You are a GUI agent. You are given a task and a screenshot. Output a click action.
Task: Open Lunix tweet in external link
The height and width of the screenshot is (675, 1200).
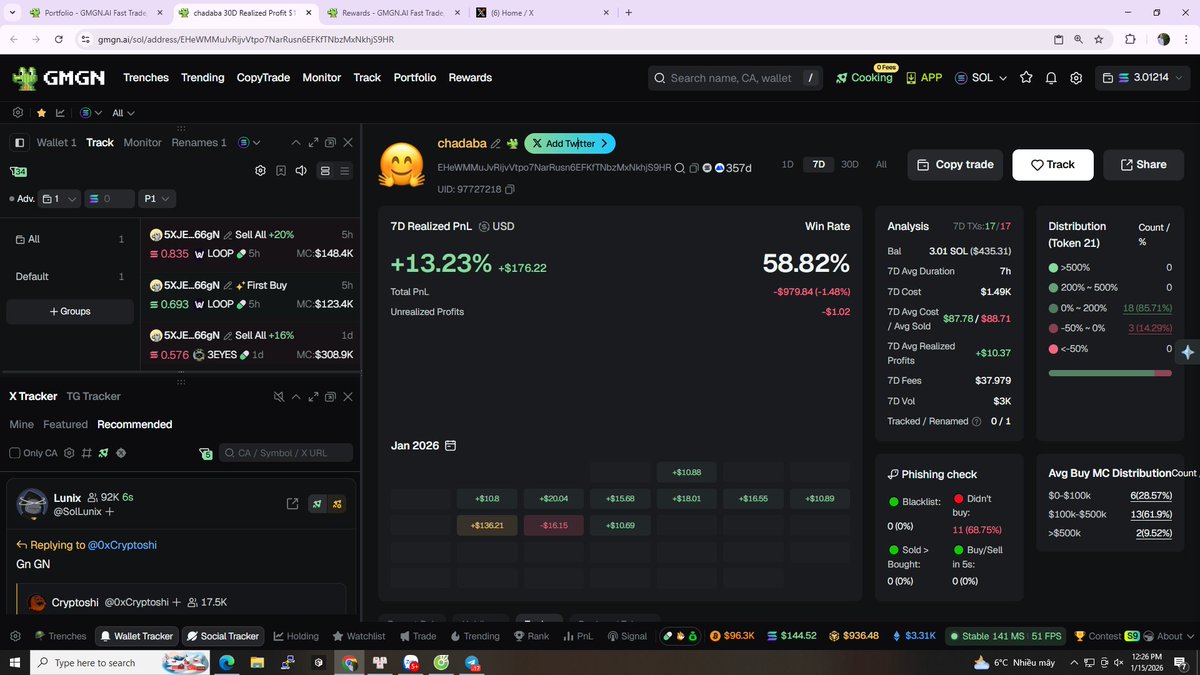pyautogui.click(x=292, y=504)
